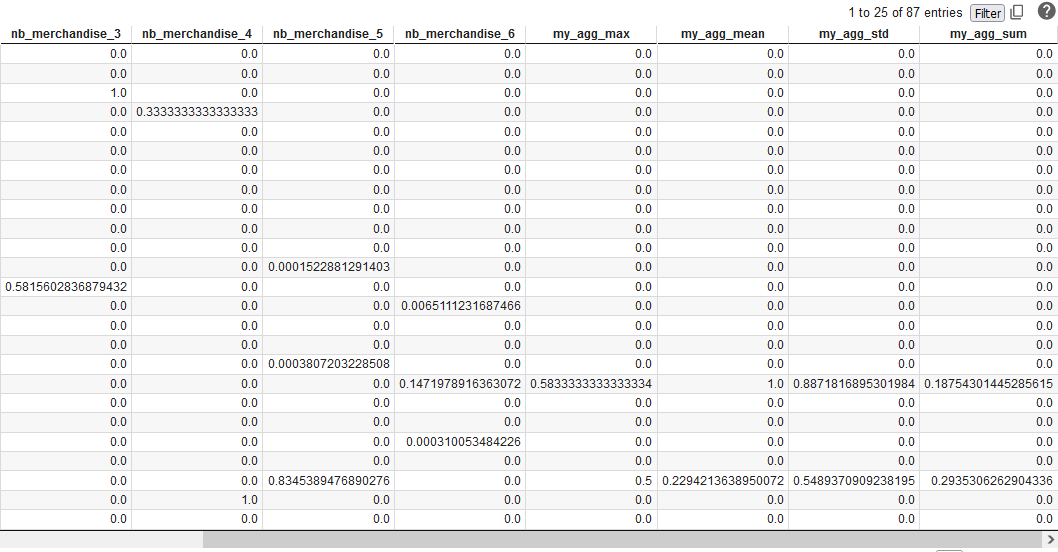
Task: Select cell with value 0.5815602836879432
Action: pos(66,286)
